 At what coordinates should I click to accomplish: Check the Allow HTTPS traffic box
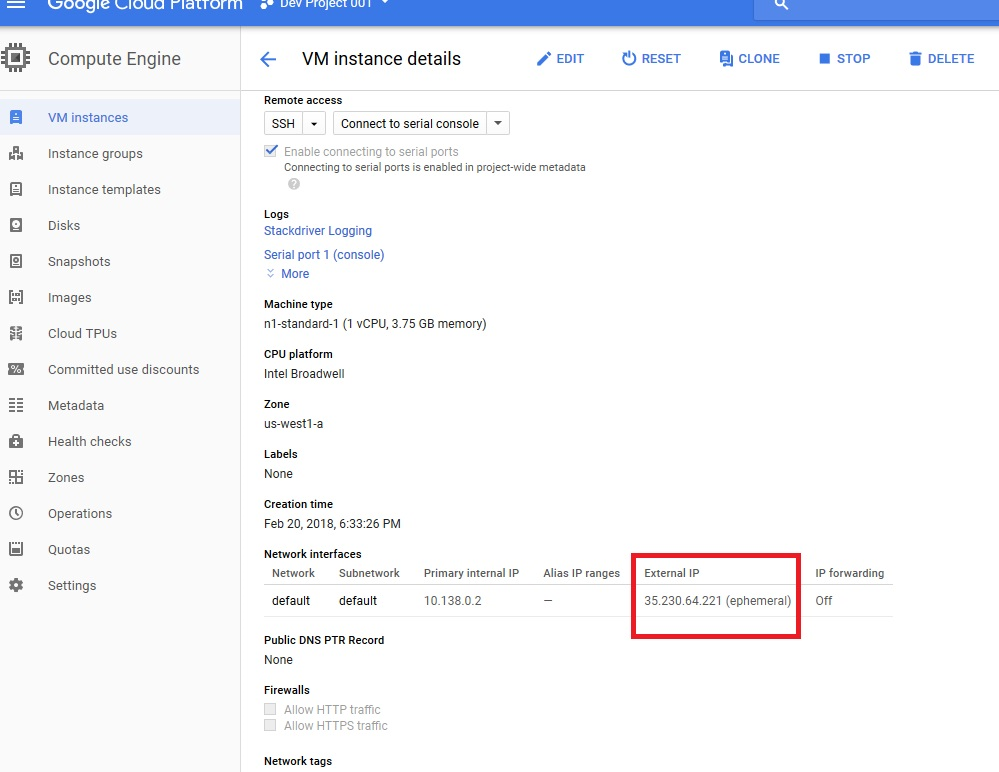tap(270, 725)
